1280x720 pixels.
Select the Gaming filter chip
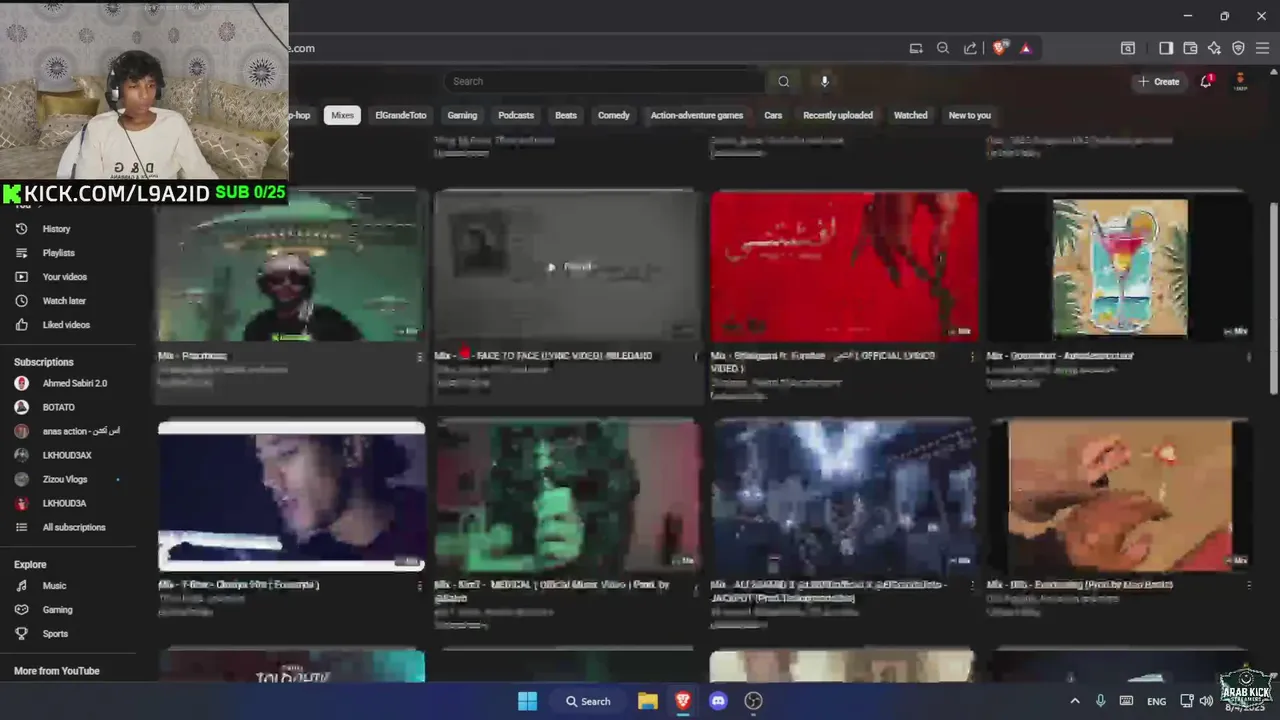(462, 115)
